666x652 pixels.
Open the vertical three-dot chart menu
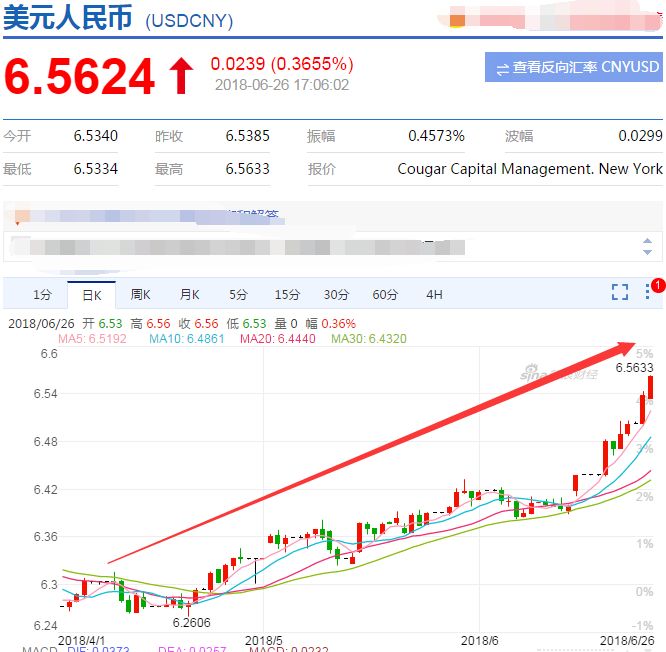pos(647,291)
